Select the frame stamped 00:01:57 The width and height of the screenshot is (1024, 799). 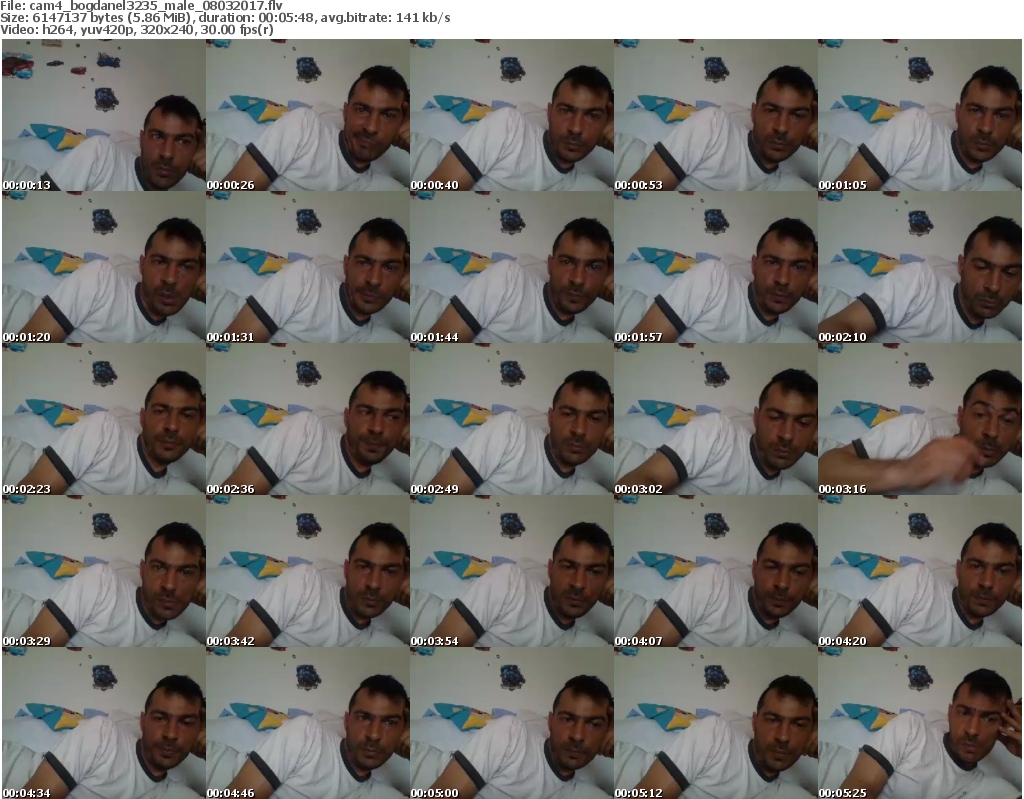click(x=716, y=267)
